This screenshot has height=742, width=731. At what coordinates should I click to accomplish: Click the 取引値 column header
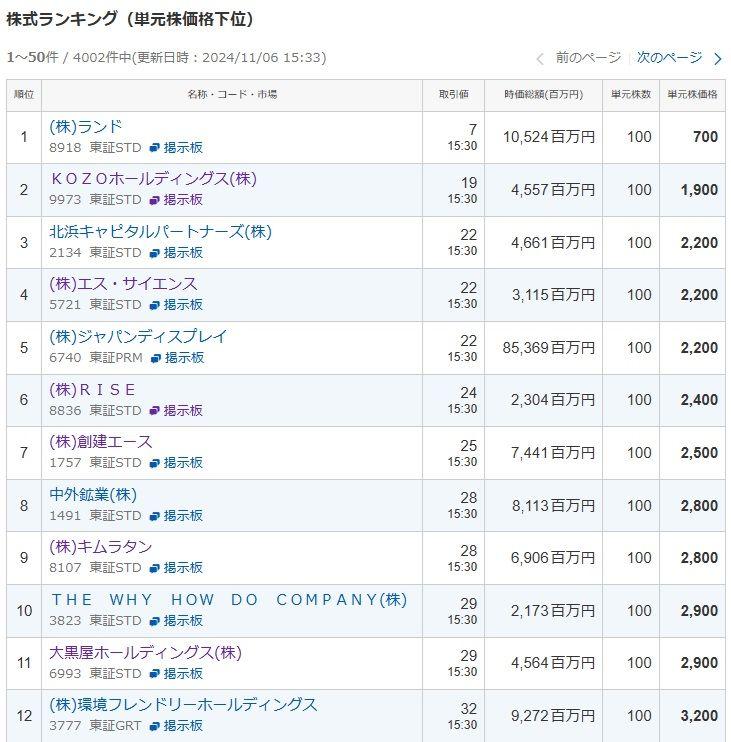tap(453, 94)
